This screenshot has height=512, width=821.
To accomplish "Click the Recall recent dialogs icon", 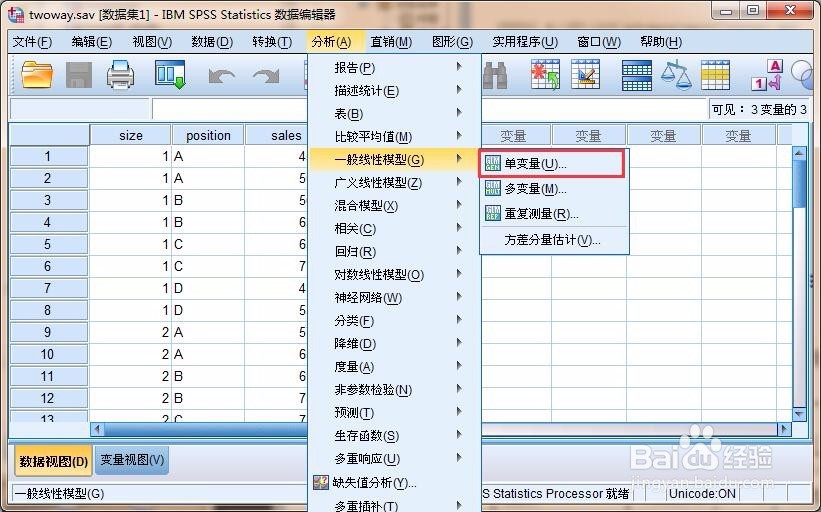I will (170, 75).
